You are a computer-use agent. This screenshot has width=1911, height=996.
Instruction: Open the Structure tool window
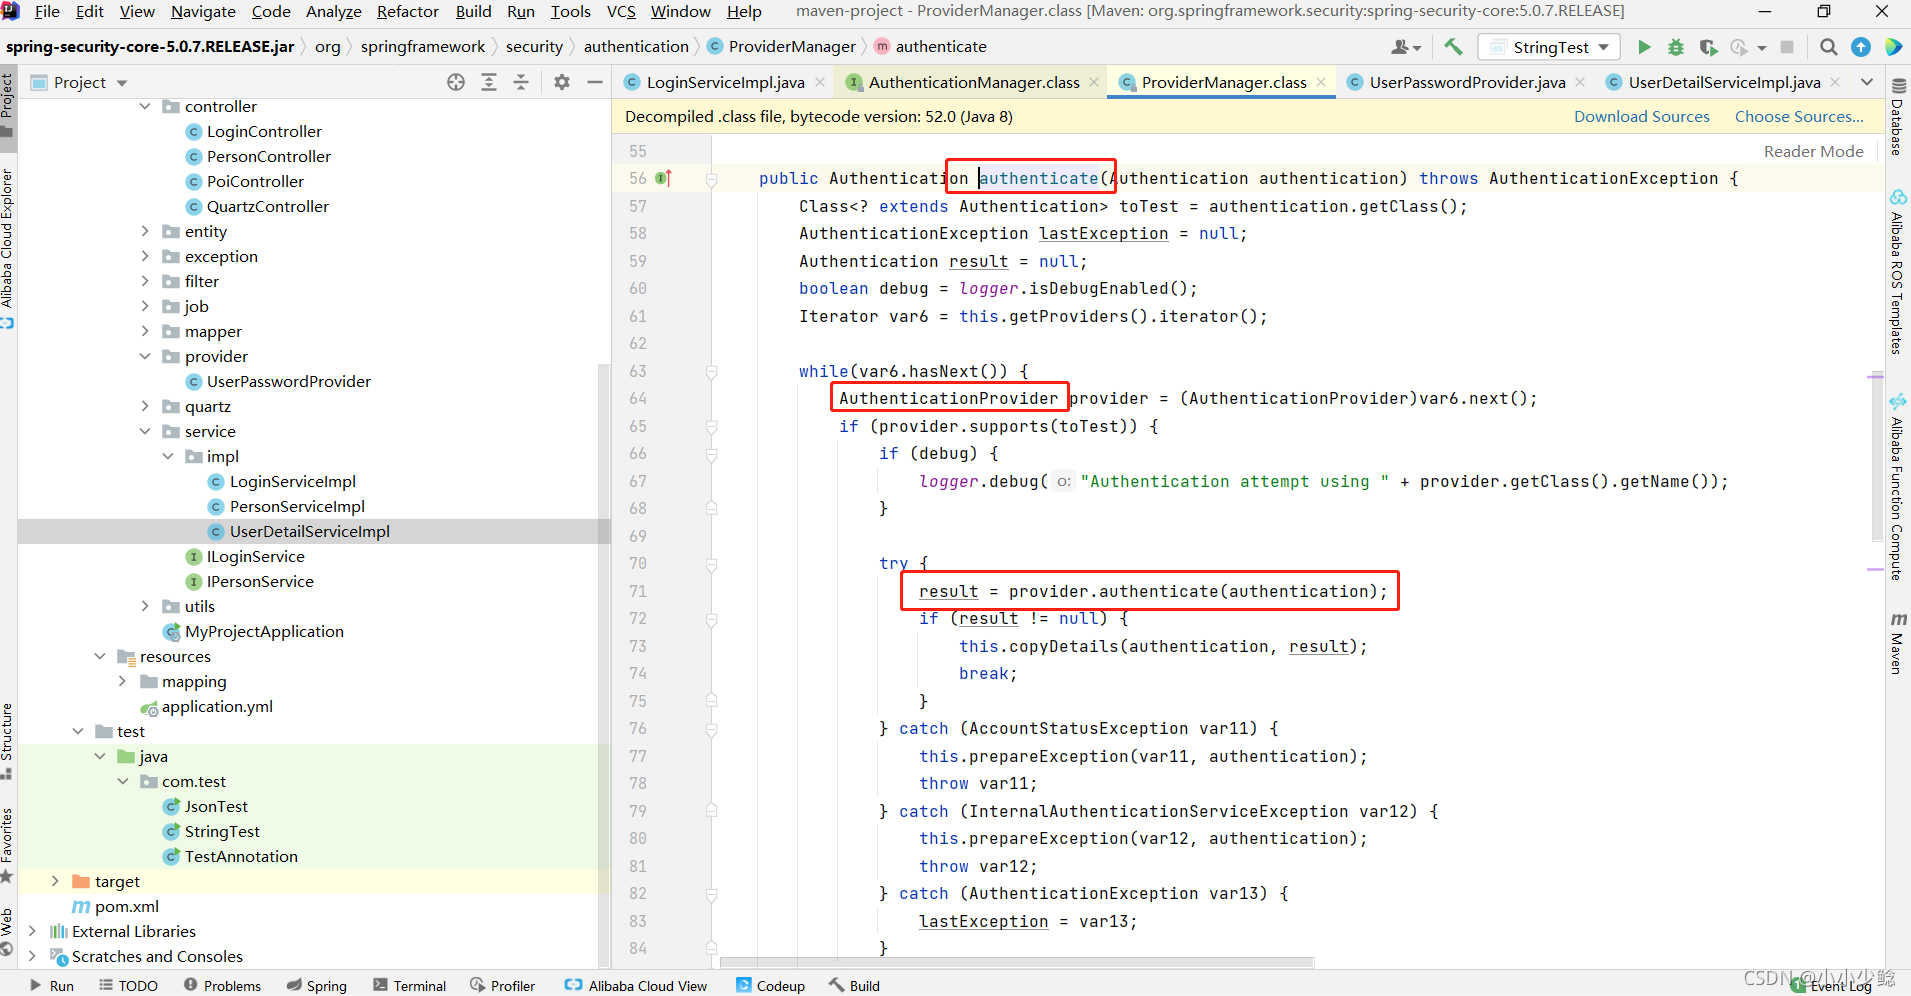(7, 740)
